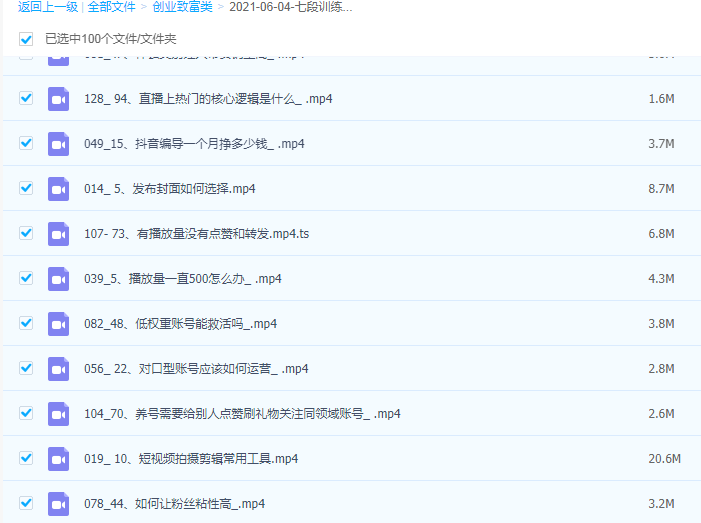Image resolution: width=701 pixels, height=523 pixels.
Task: Uncheck the select-all checkbox beside 已选中100个文件
Action: (x=26, y=39)
